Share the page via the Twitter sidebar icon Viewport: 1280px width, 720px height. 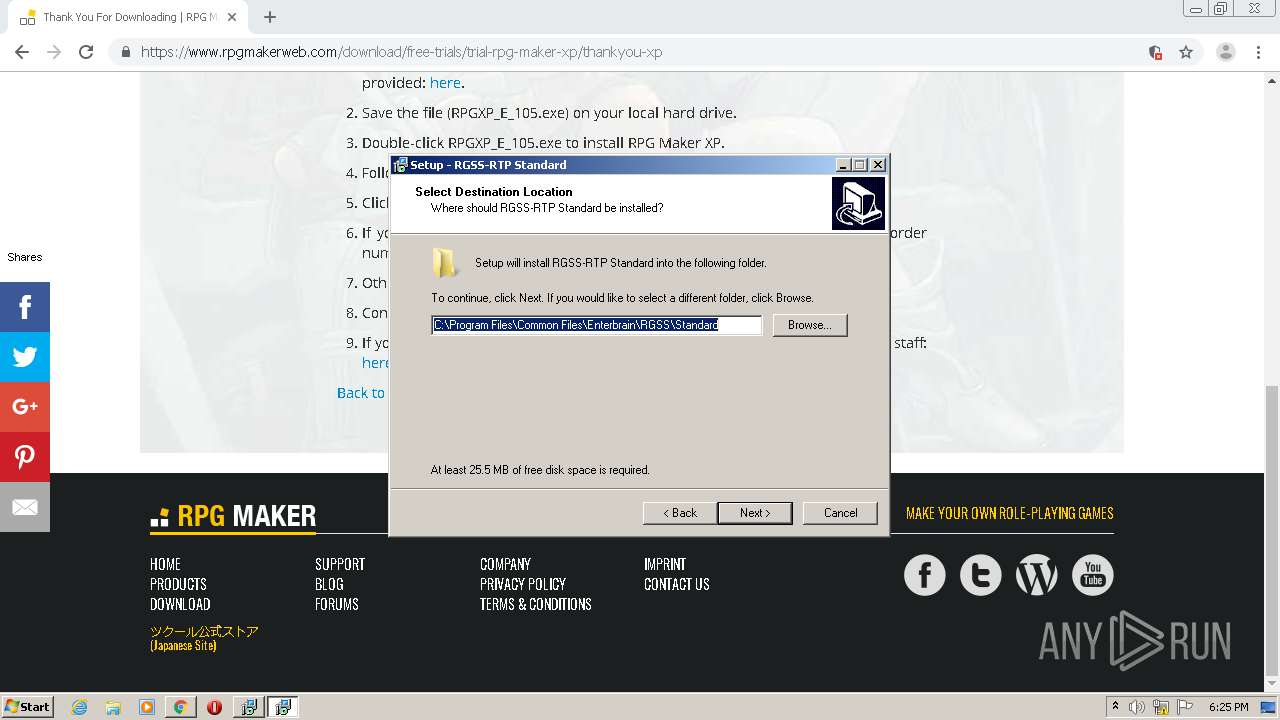[25, 357]
